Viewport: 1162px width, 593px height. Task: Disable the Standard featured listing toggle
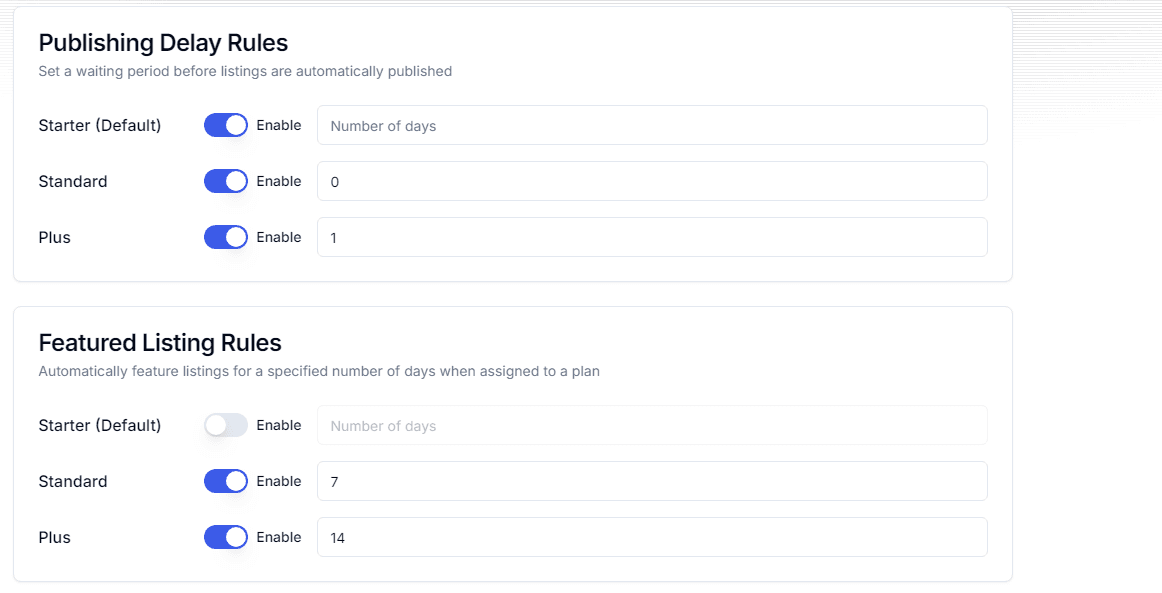point(225,481)
